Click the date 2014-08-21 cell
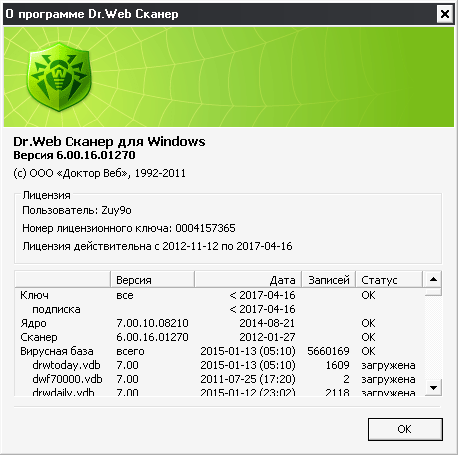Screen dimensions: 458x455 coord(267,323)
